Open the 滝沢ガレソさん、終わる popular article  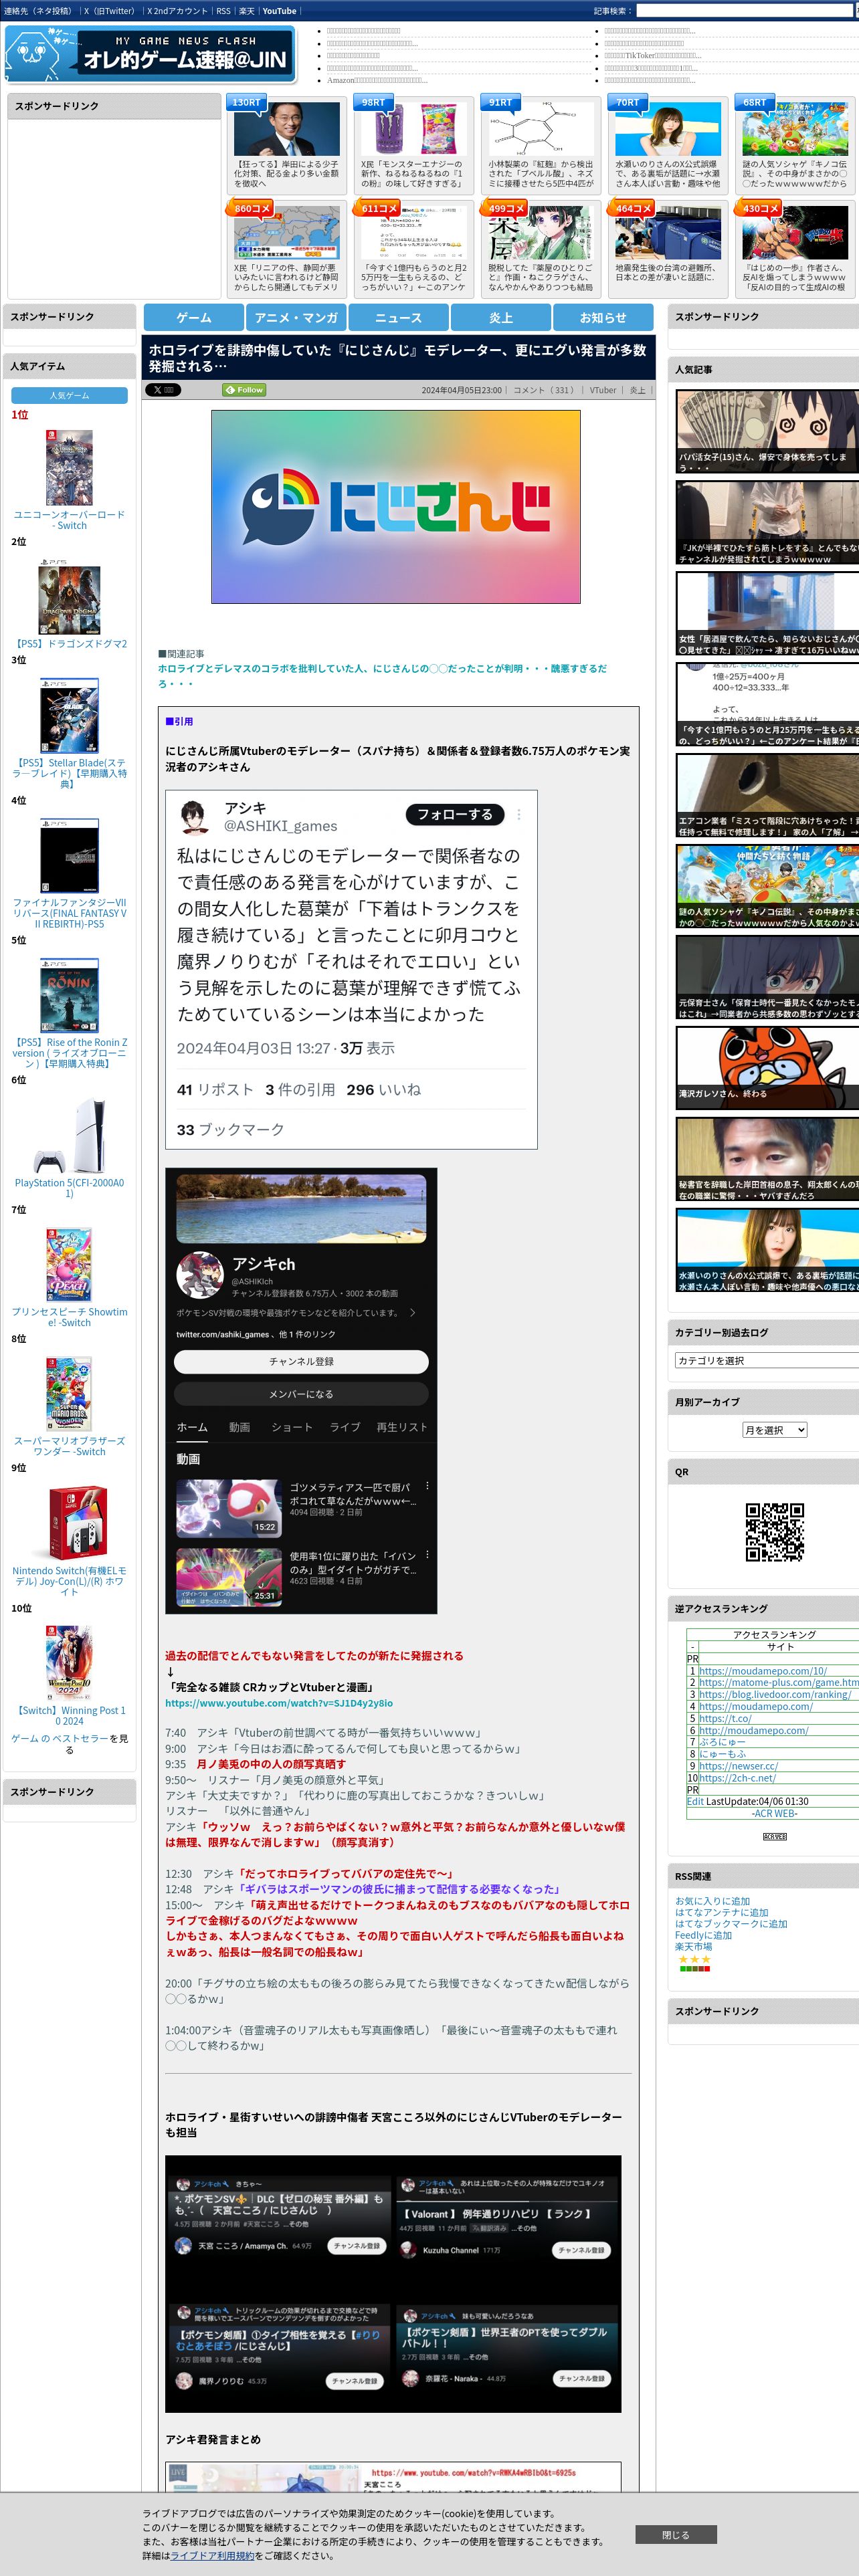click(x=767, y=1068)
